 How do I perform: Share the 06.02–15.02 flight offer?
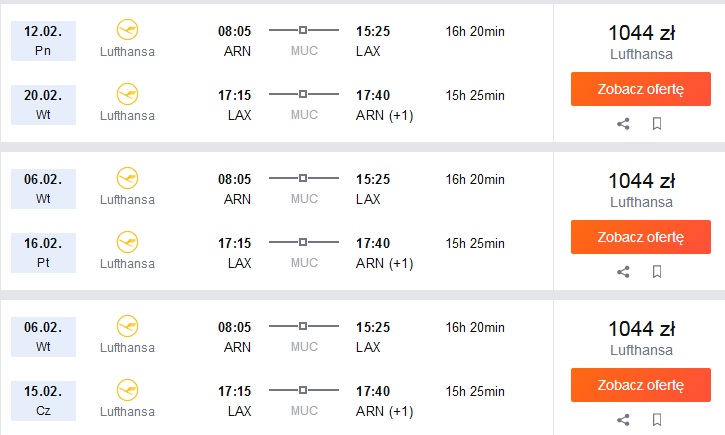click(x=623, y=420)
